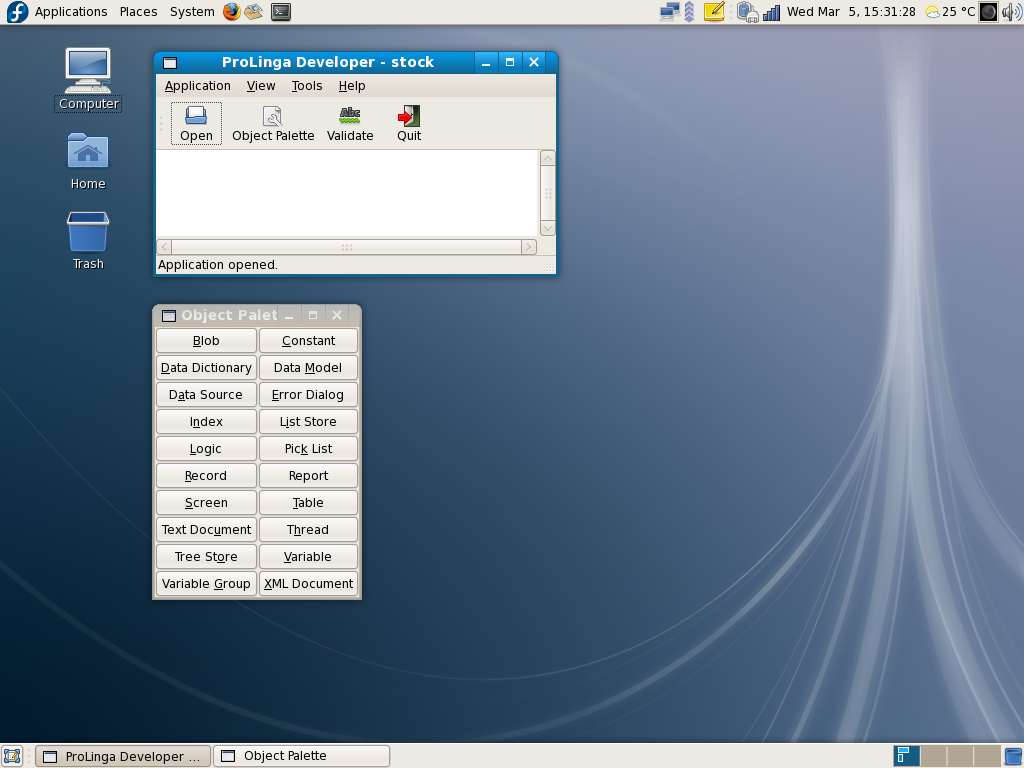Screen dimensions: 1024x768
Task: Click the horizontal scrollbar right arrow
Action: (x=528, y=247)
